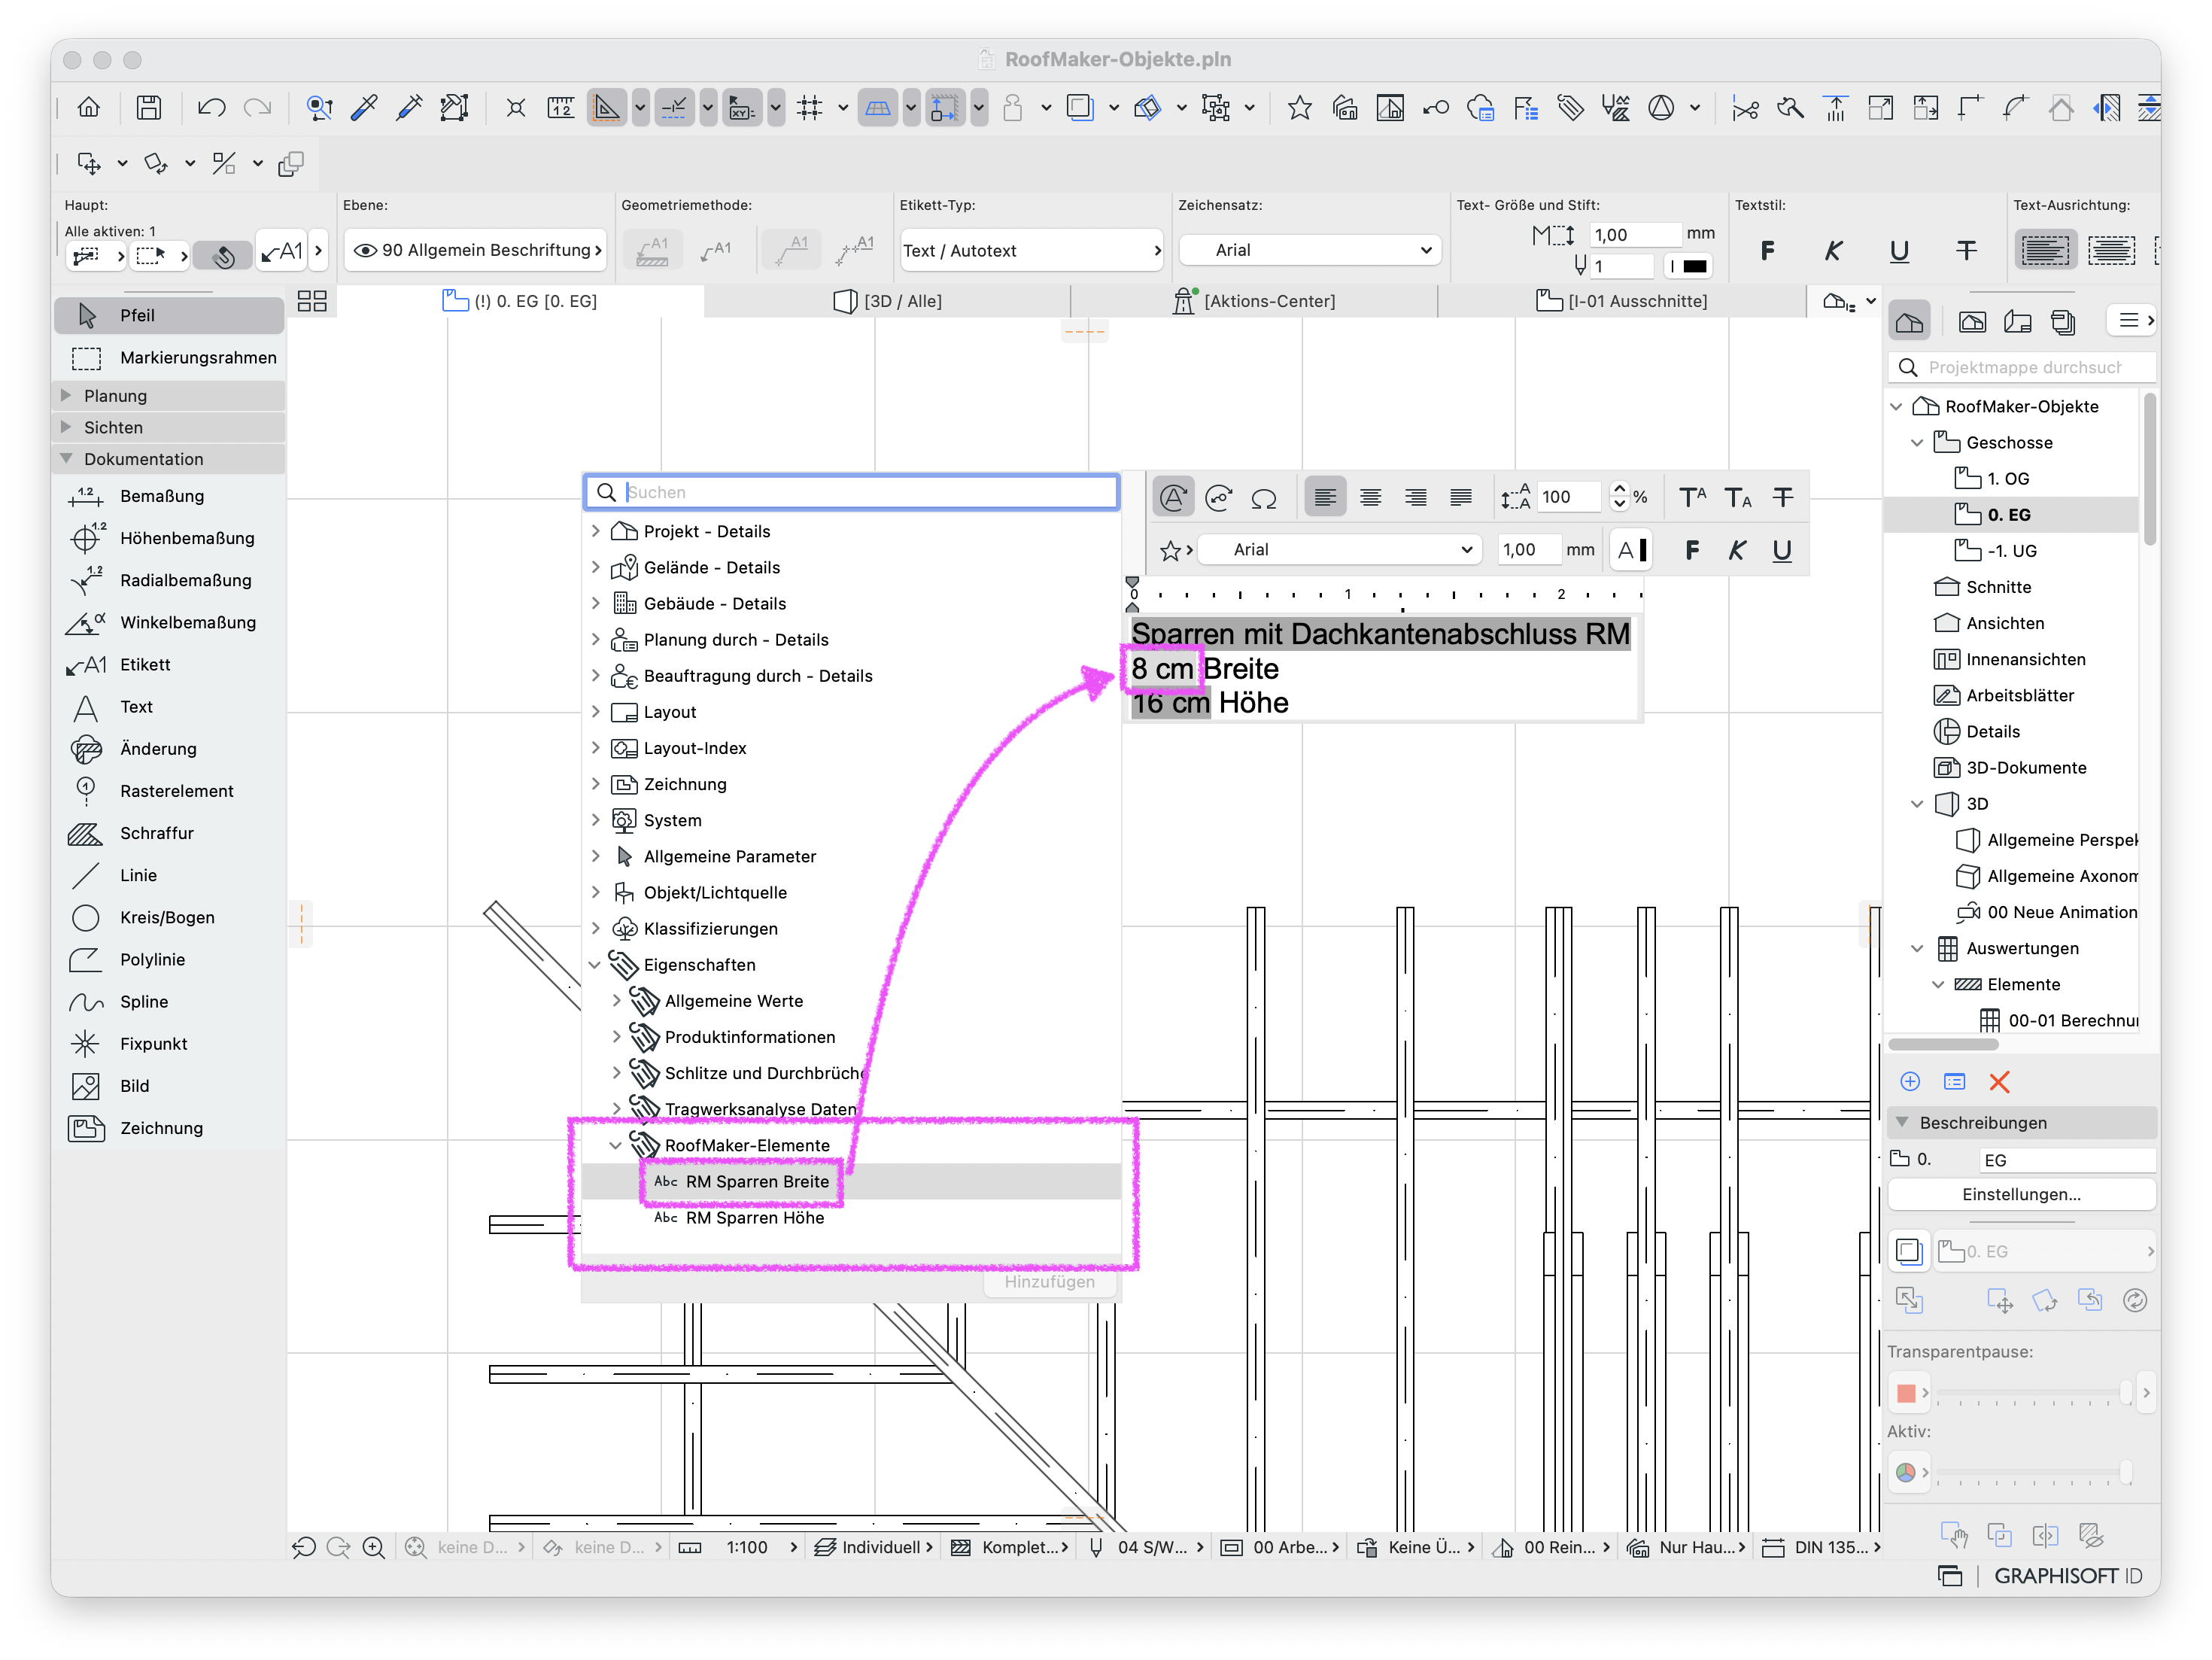Click the Save floppy disk icon
The width and height of the screenshot is (2212, 1660).
pyautogui.click(x=149, y=107)
